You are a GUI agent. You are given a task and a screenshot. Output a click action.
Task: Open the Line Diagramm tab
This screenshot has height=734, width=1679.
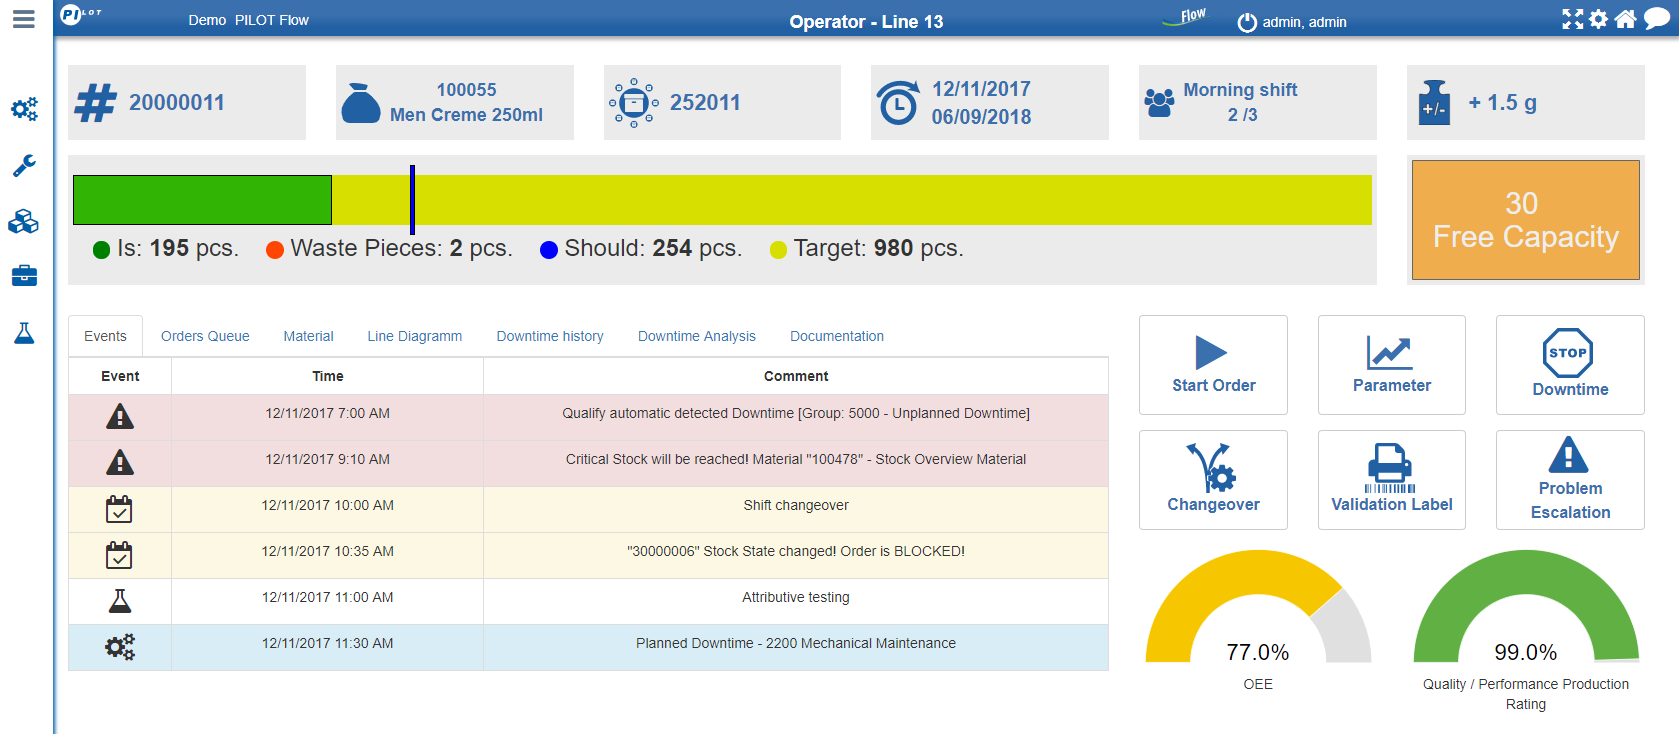pos(414,336)
